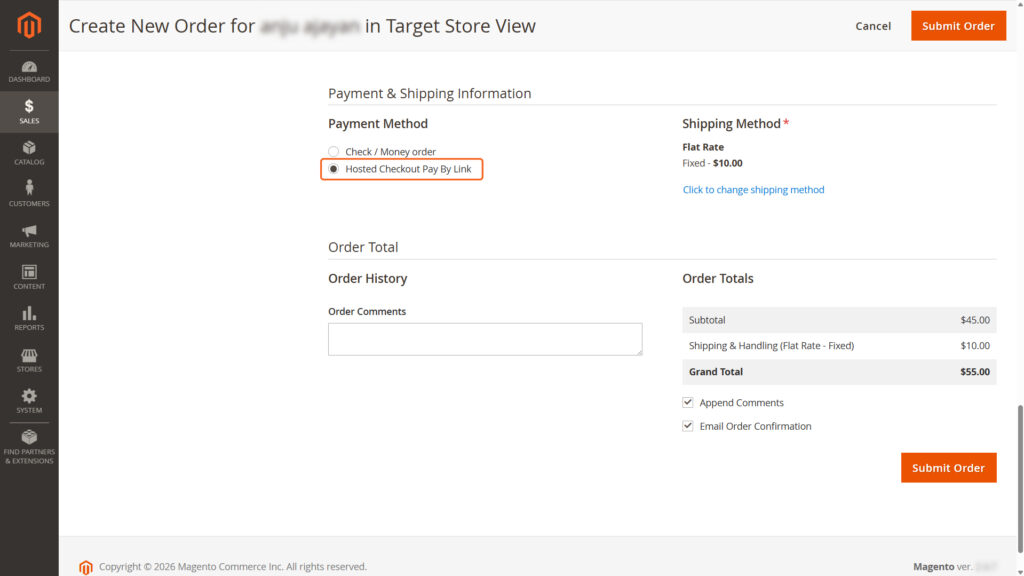This screenshot has width=1024, height=576.
Task: Open the Catalog section
Action: 29,150
